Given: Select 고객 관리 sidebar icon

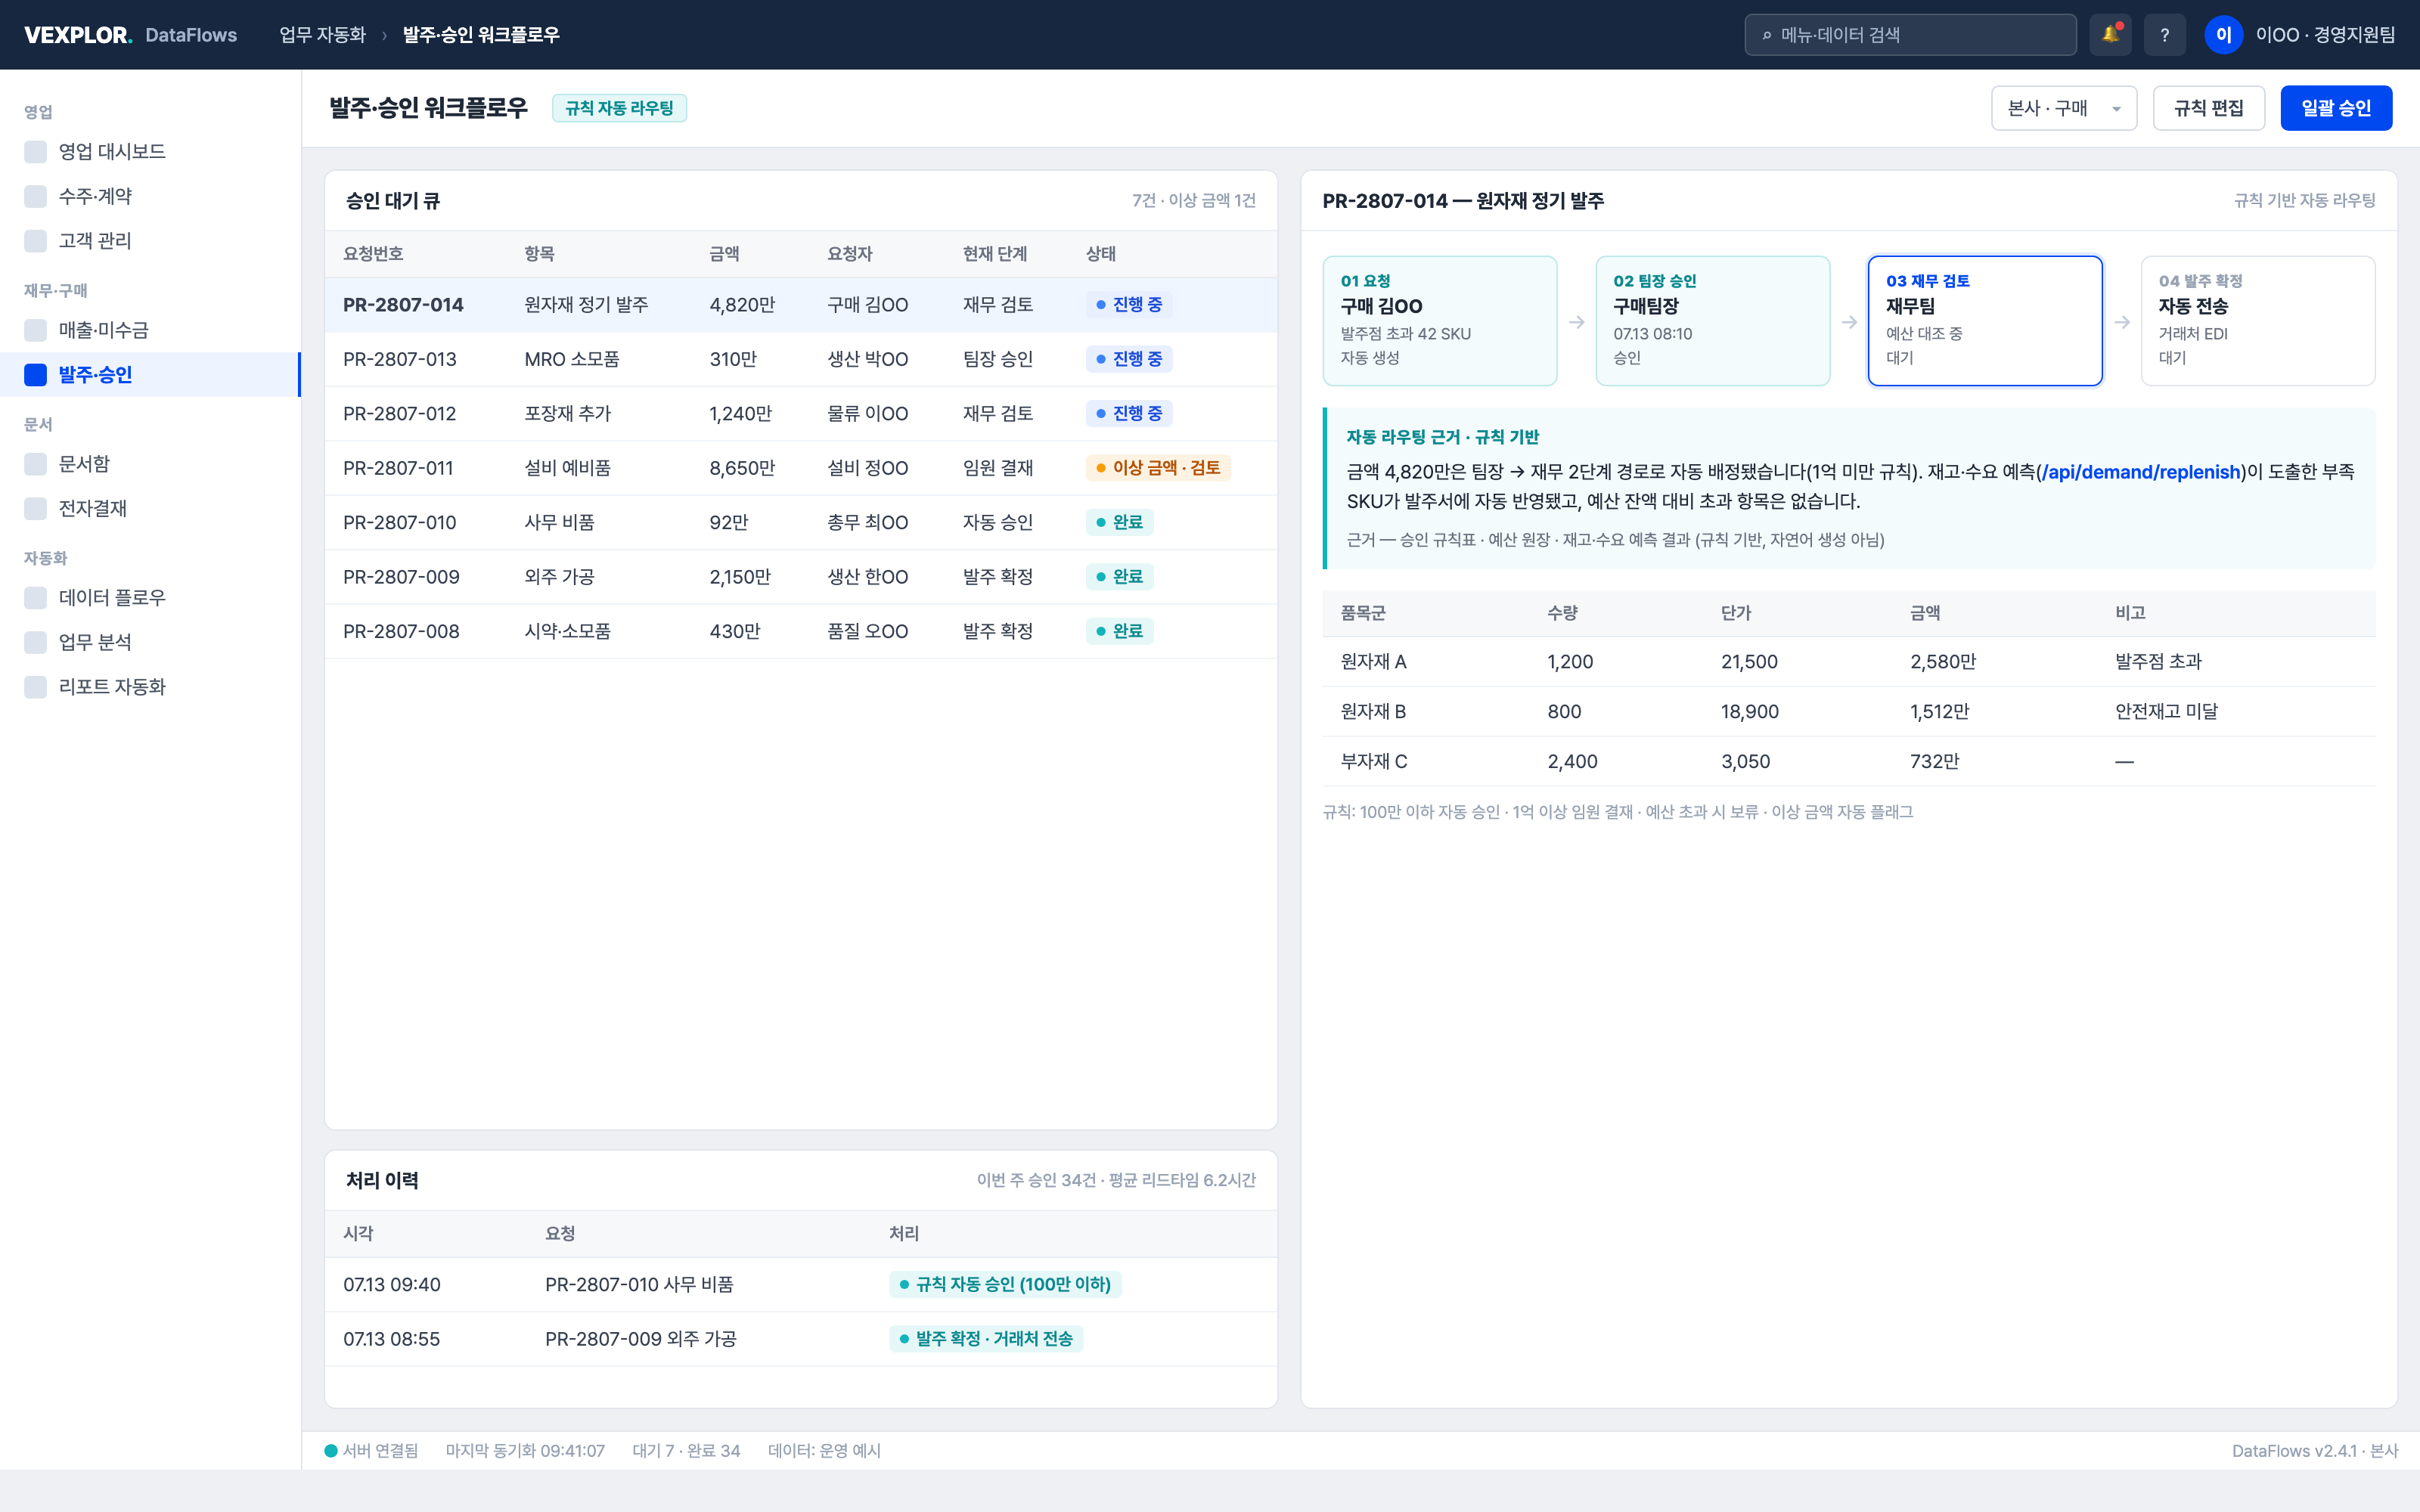Looking at the screenshot, I should click(36, 241).
